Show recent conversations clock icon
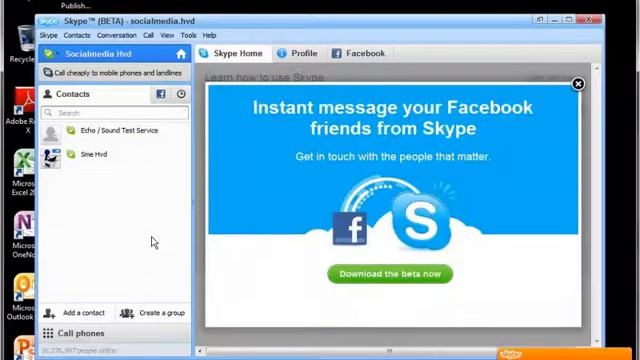The height and width of the screenshot is (360, 640). pos(181,94)
